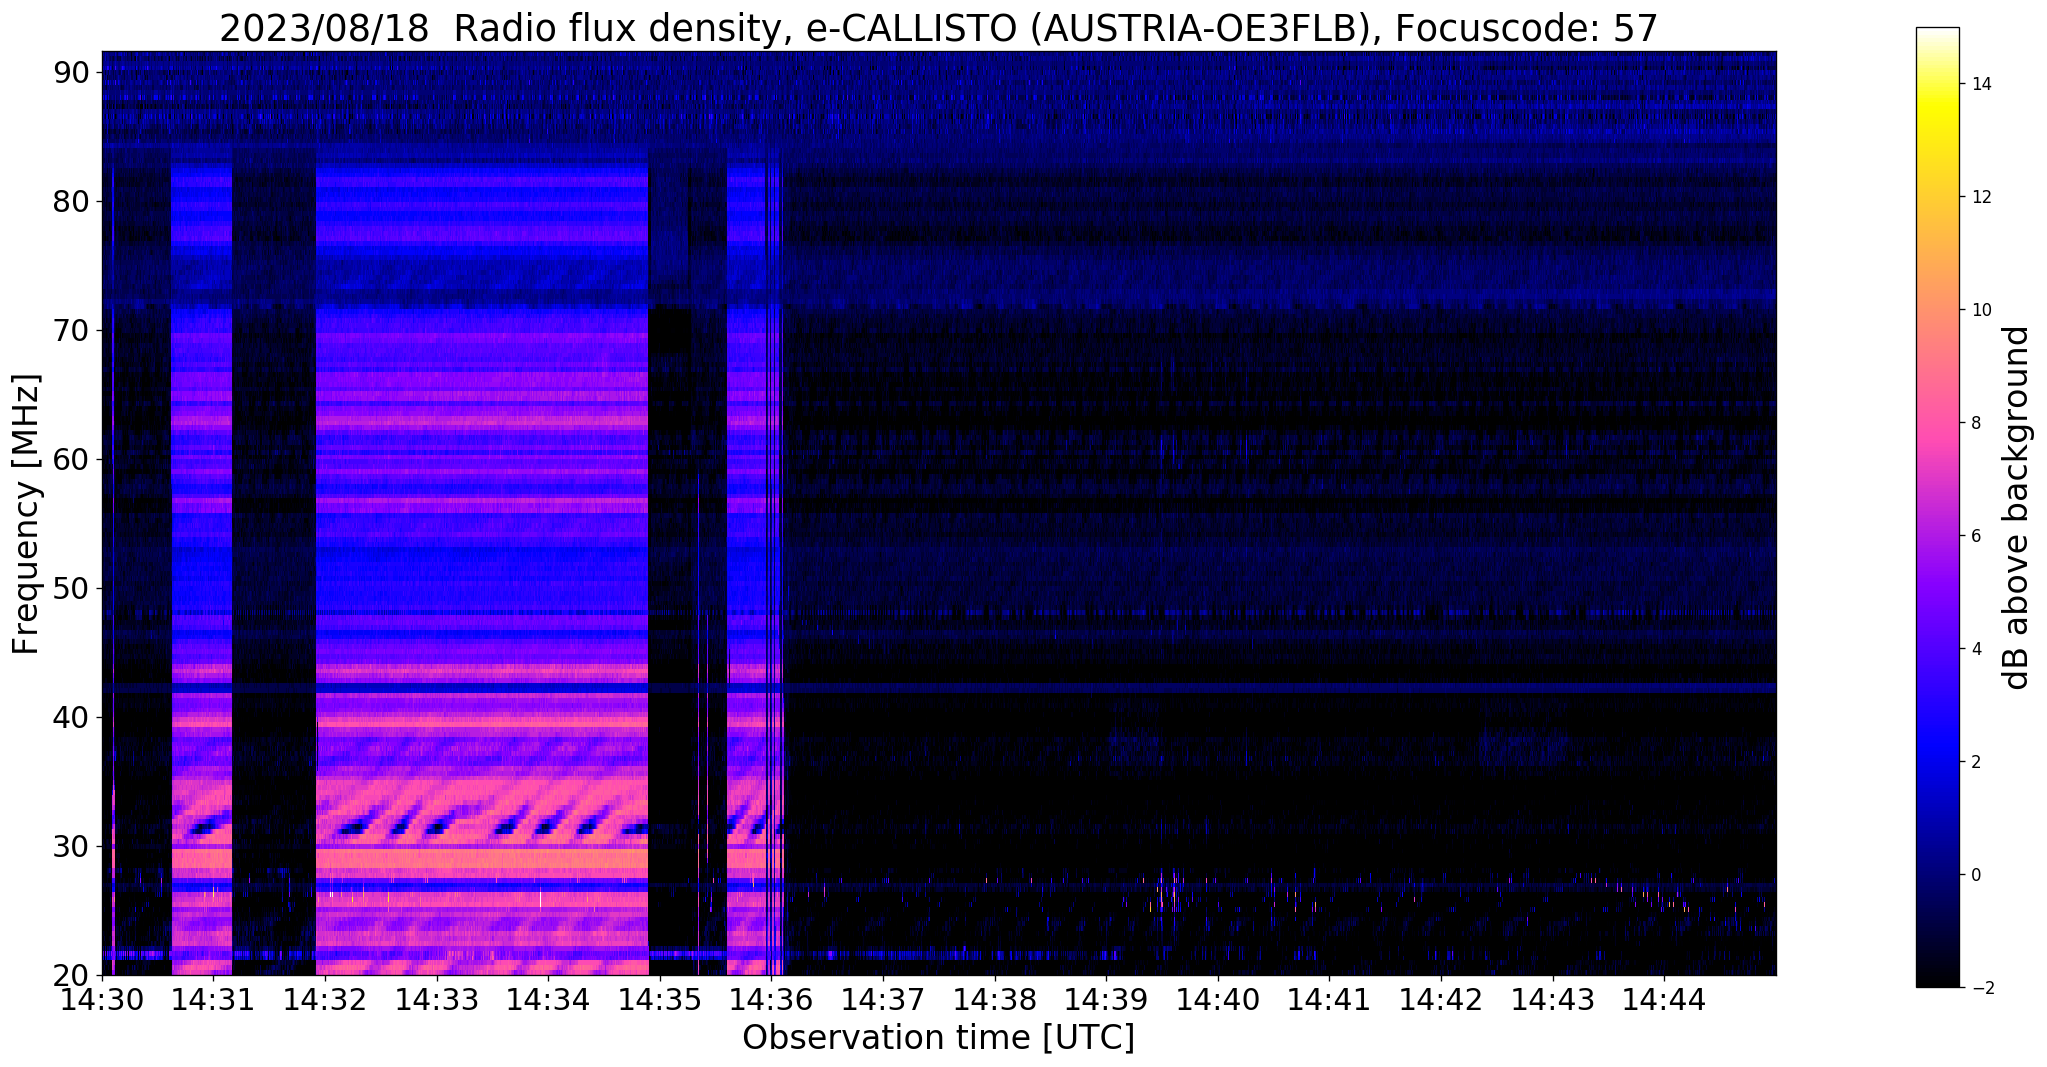
Task: Click the colorbar tick value 12
Action: click(1981, 197)
